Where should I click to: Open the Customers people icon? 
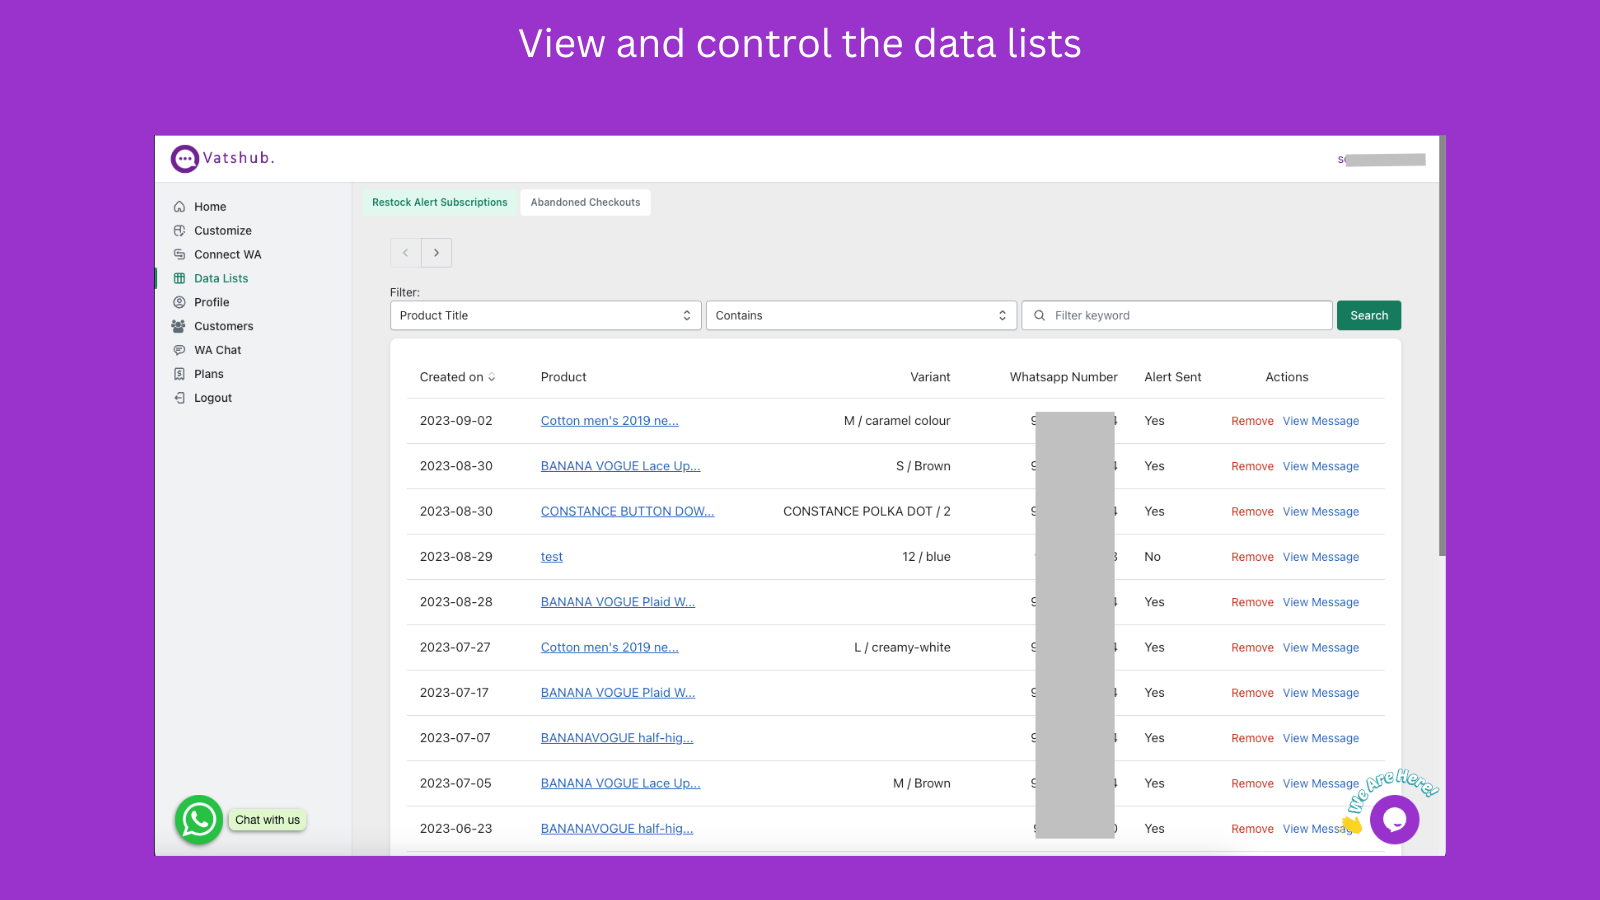tap(178, 326)
